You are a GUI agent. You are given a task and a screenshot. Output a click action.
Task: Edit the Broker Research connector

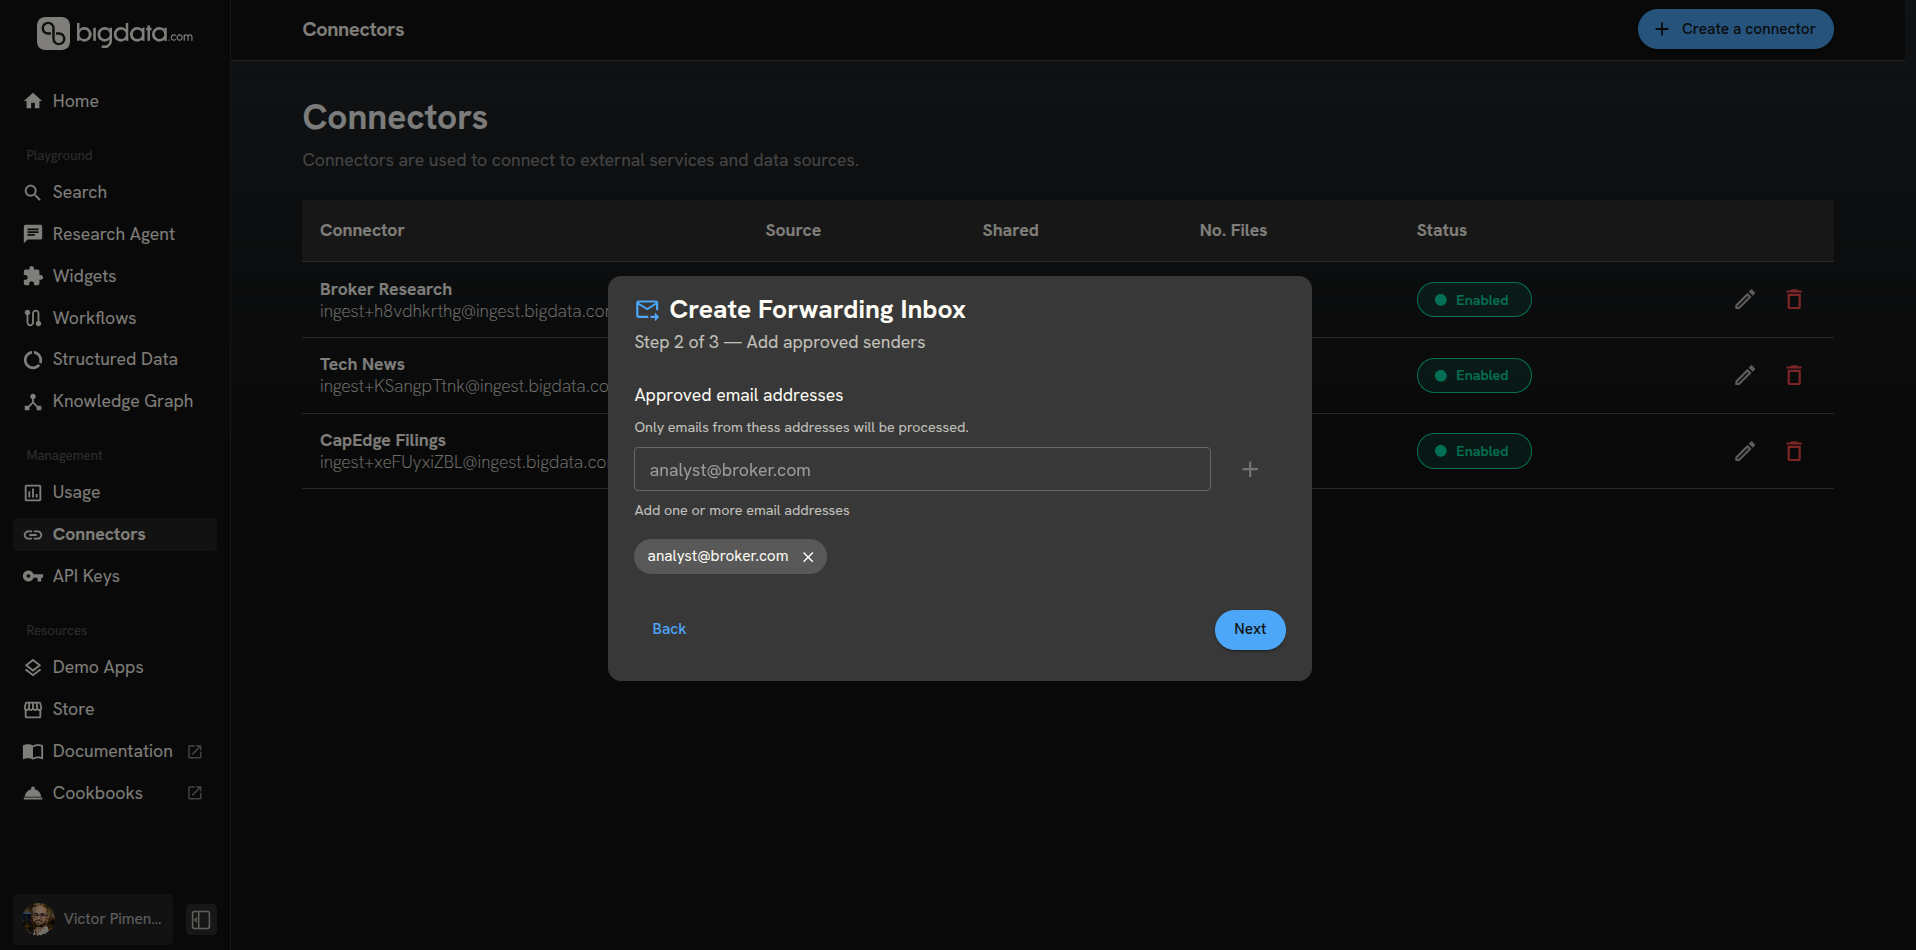(1745, 300)
